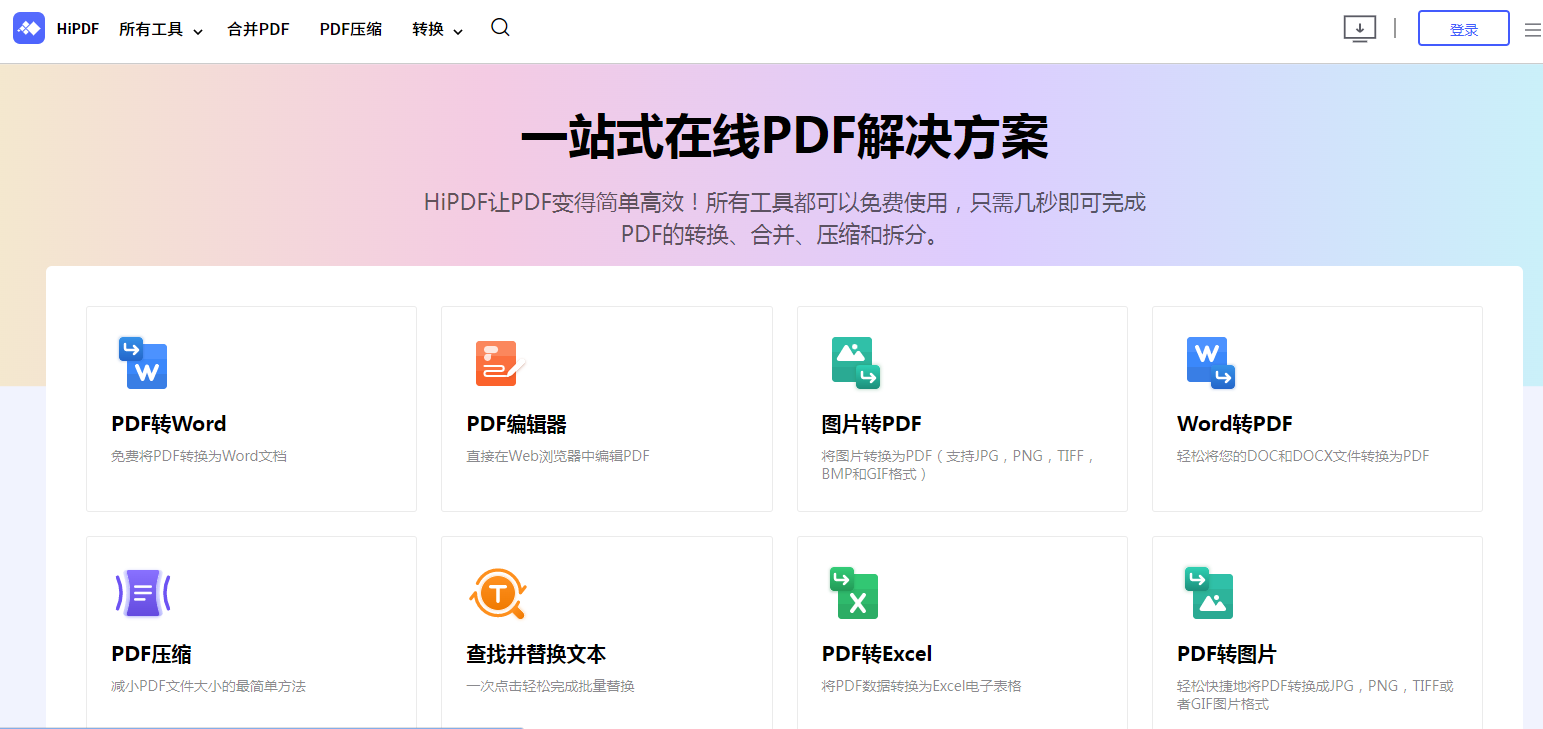This screenshot has height=729, width=1543.
Task: Click the 查找并替换文本 tool icon
Action: [x=497, y=594]
